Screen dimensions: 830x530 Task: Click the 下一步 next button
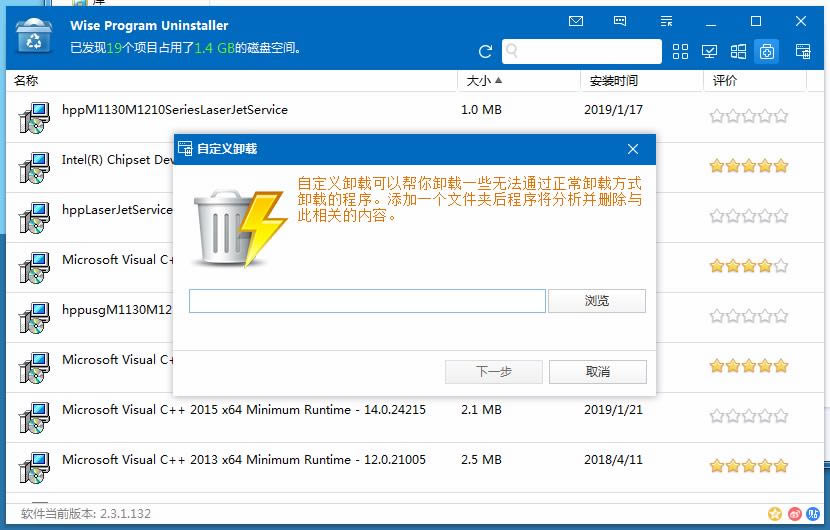click(x=493, y=372)
